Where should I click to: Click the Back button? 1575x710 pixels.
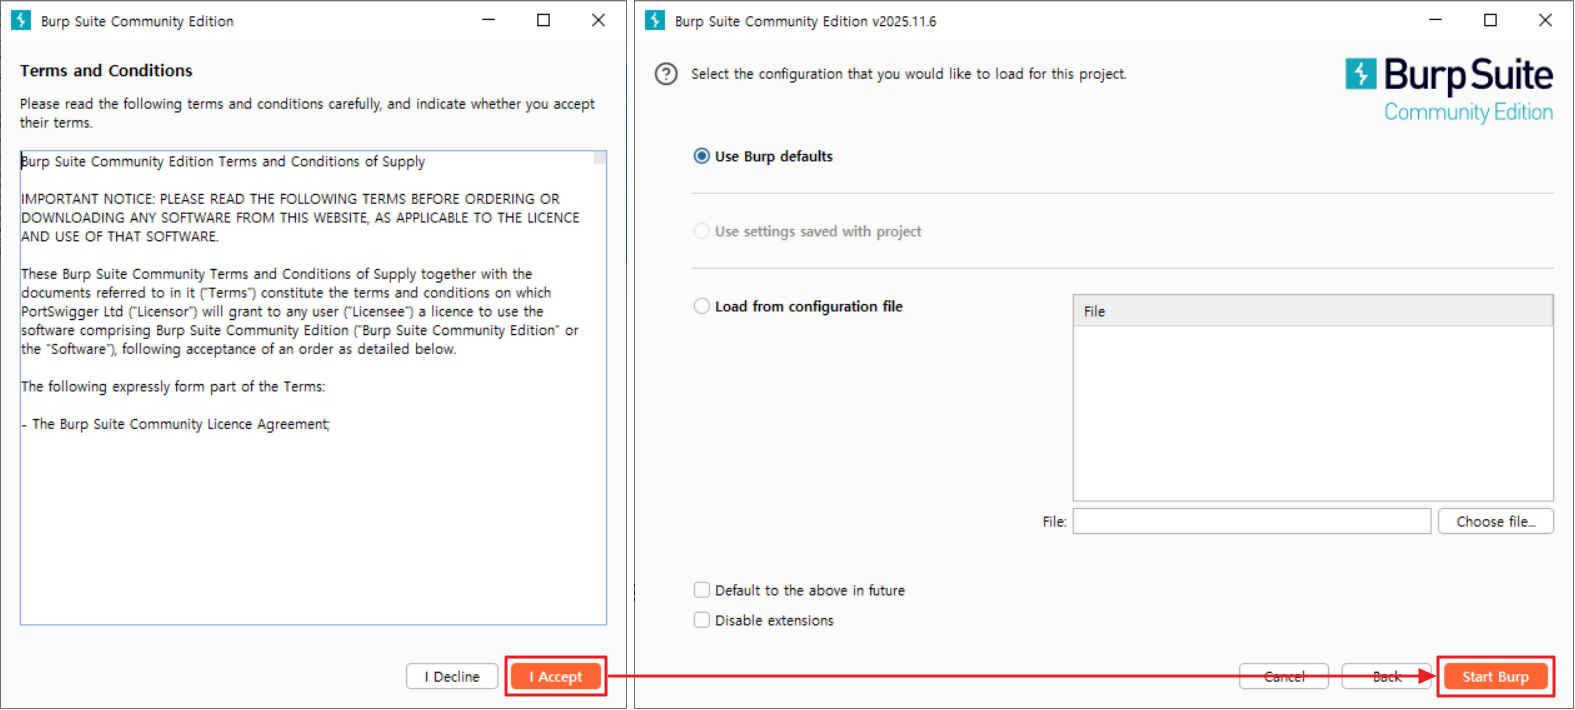coord(1387,676)
